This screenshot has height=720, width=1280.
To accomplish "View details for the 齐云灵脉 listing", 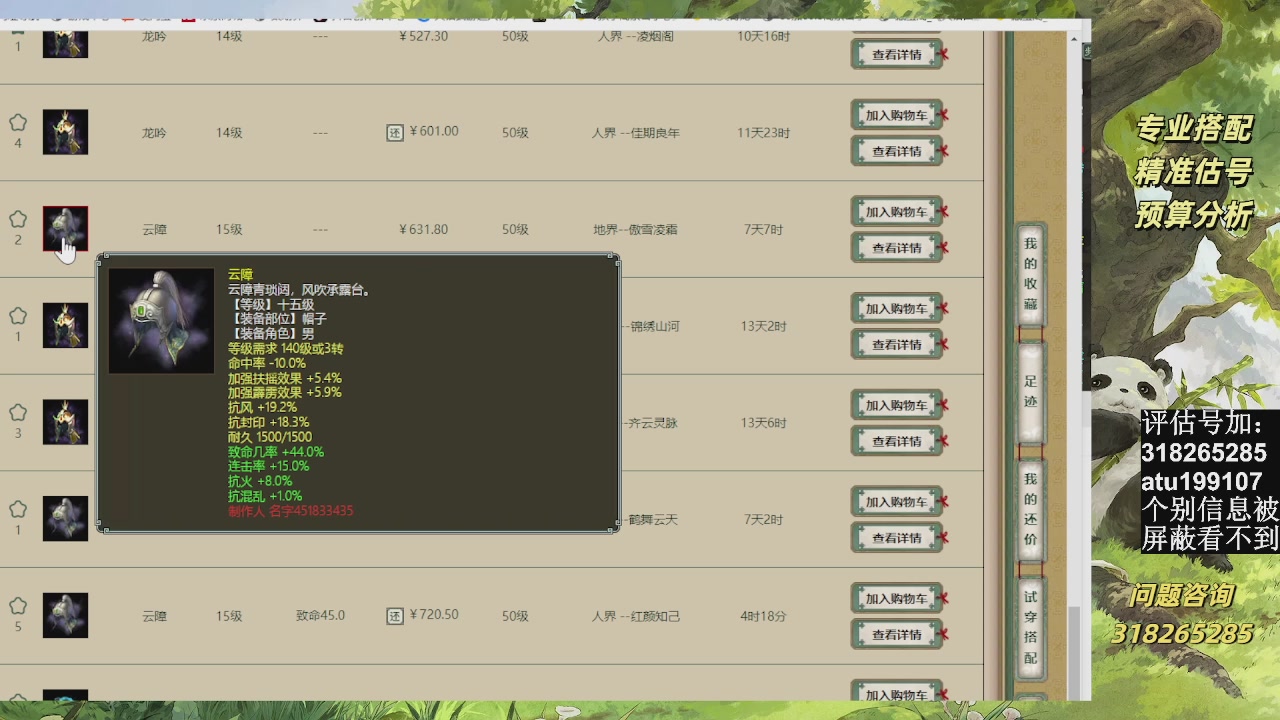I will 897,441.
